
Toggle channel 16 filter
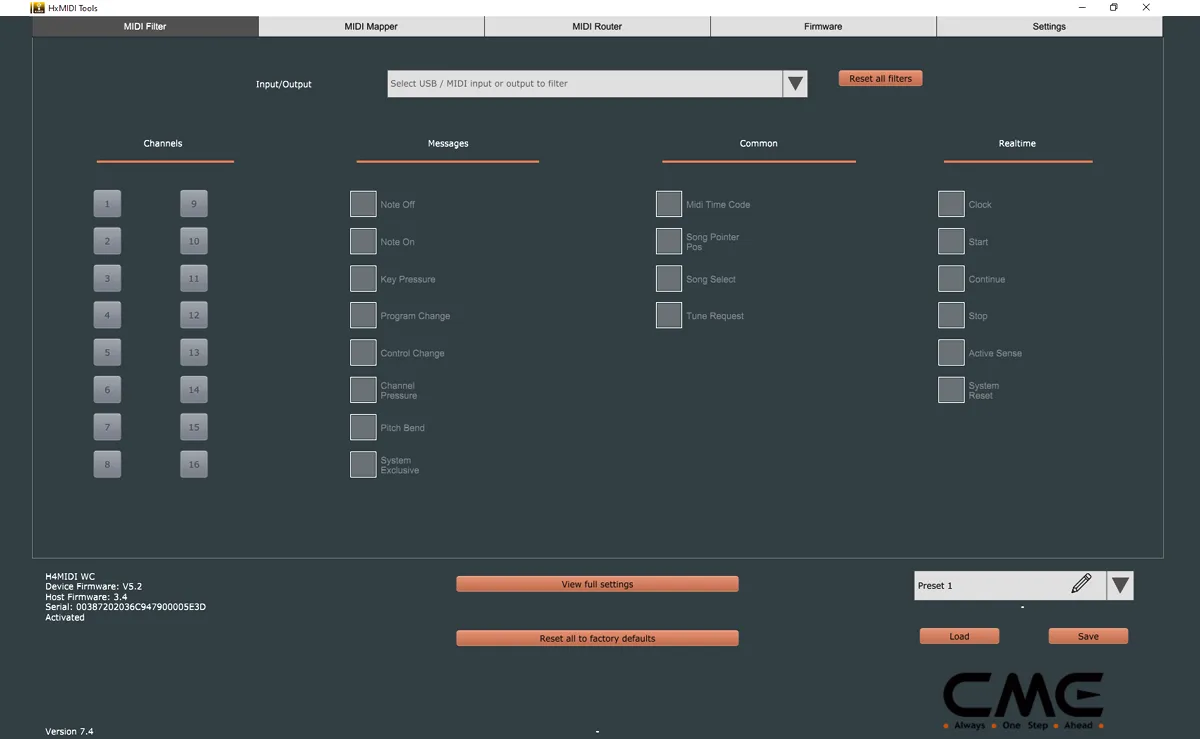[x=193, y=463]
